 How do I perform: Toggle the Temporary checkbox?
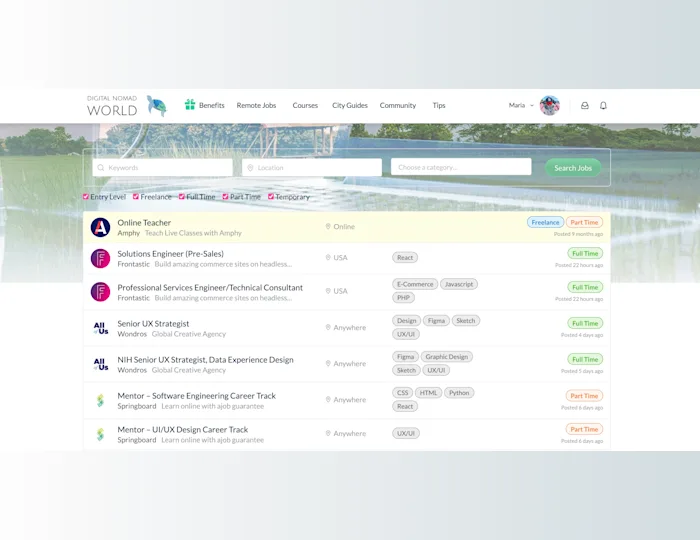tap(271, 196)
